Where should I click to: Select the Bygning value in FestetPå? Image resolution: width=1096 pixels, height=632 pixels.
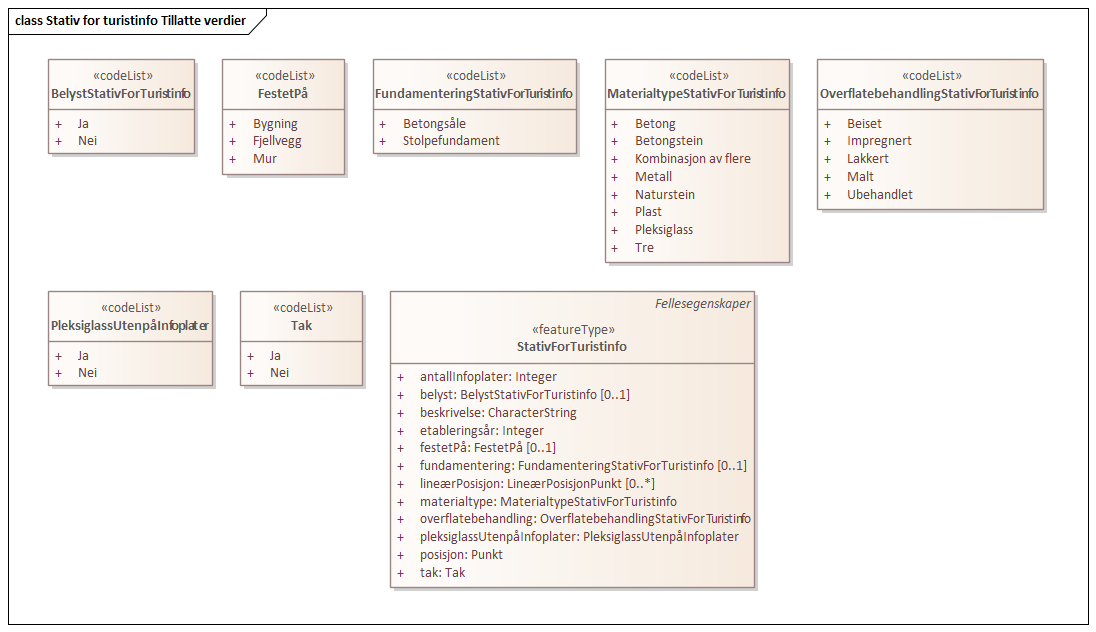(x=275, y=124)
